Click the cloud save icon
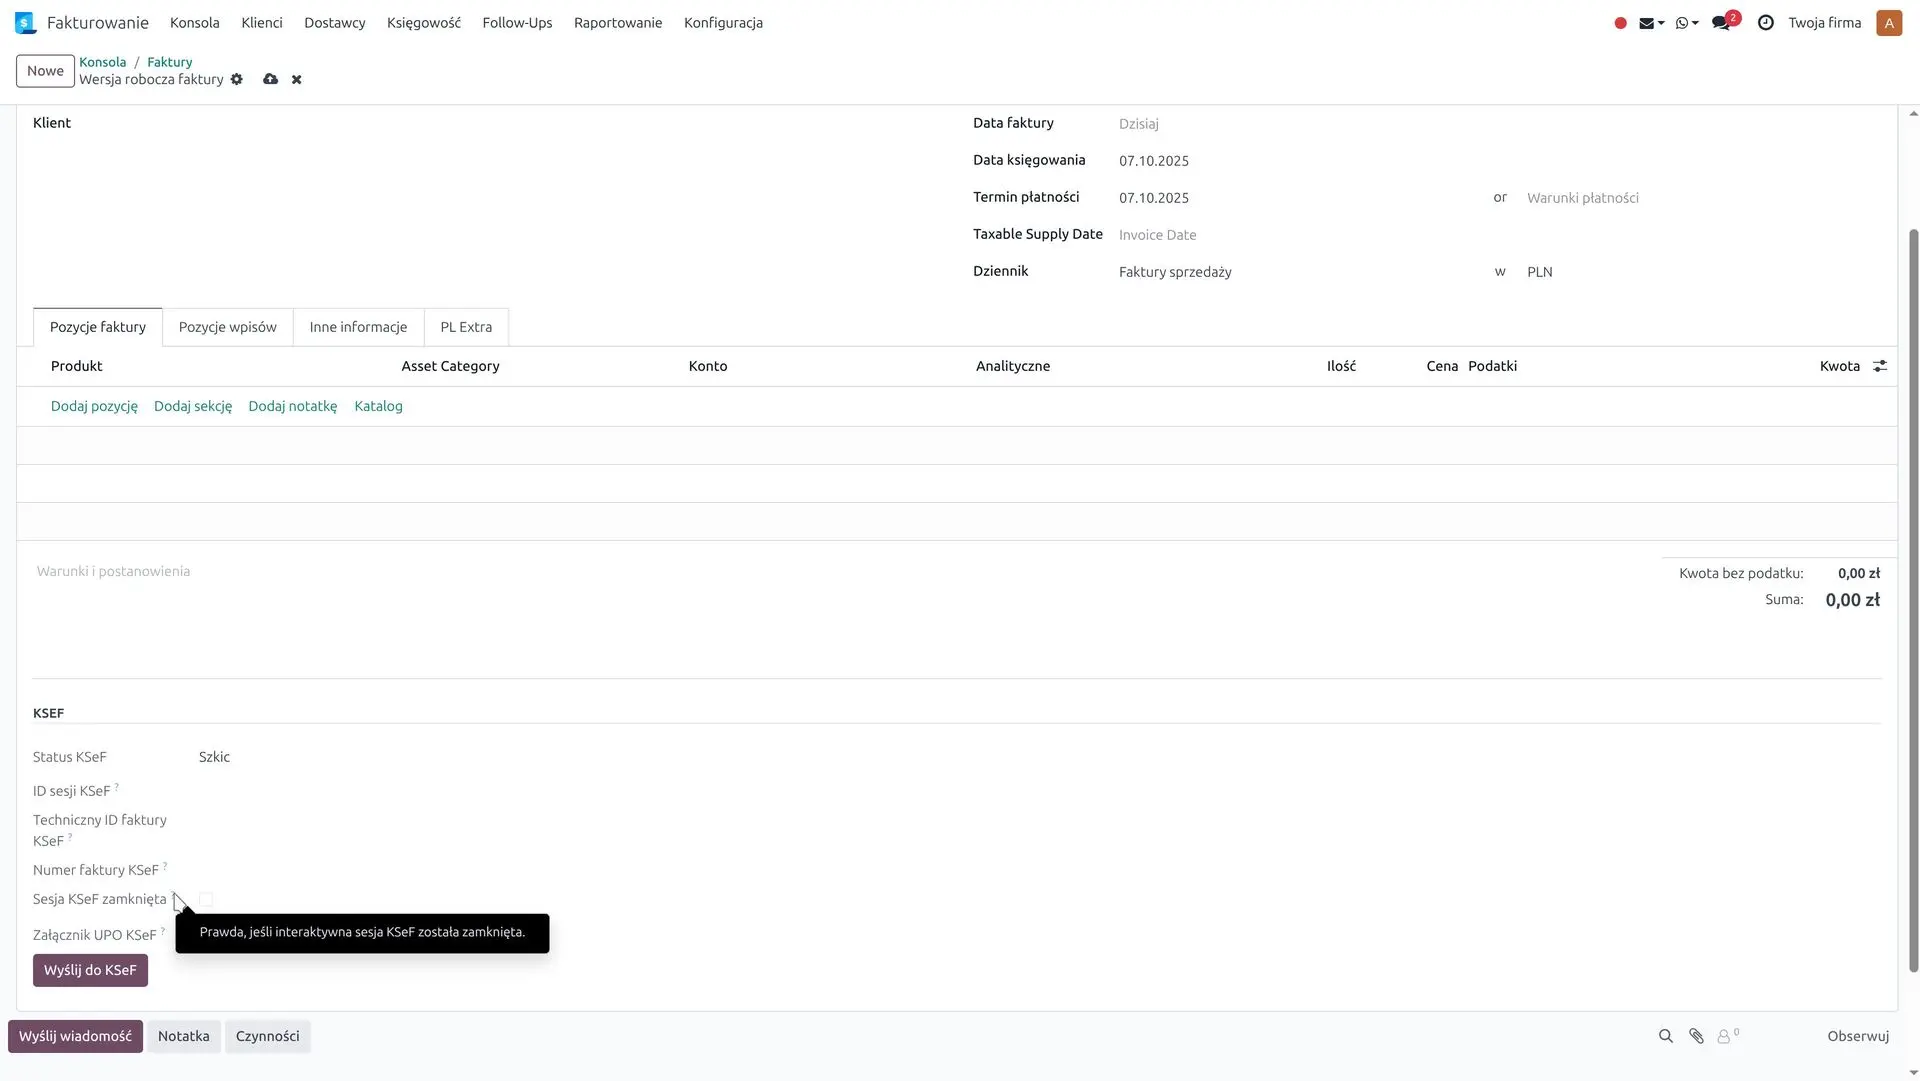1920x1081 pixels. coord(270,79)
